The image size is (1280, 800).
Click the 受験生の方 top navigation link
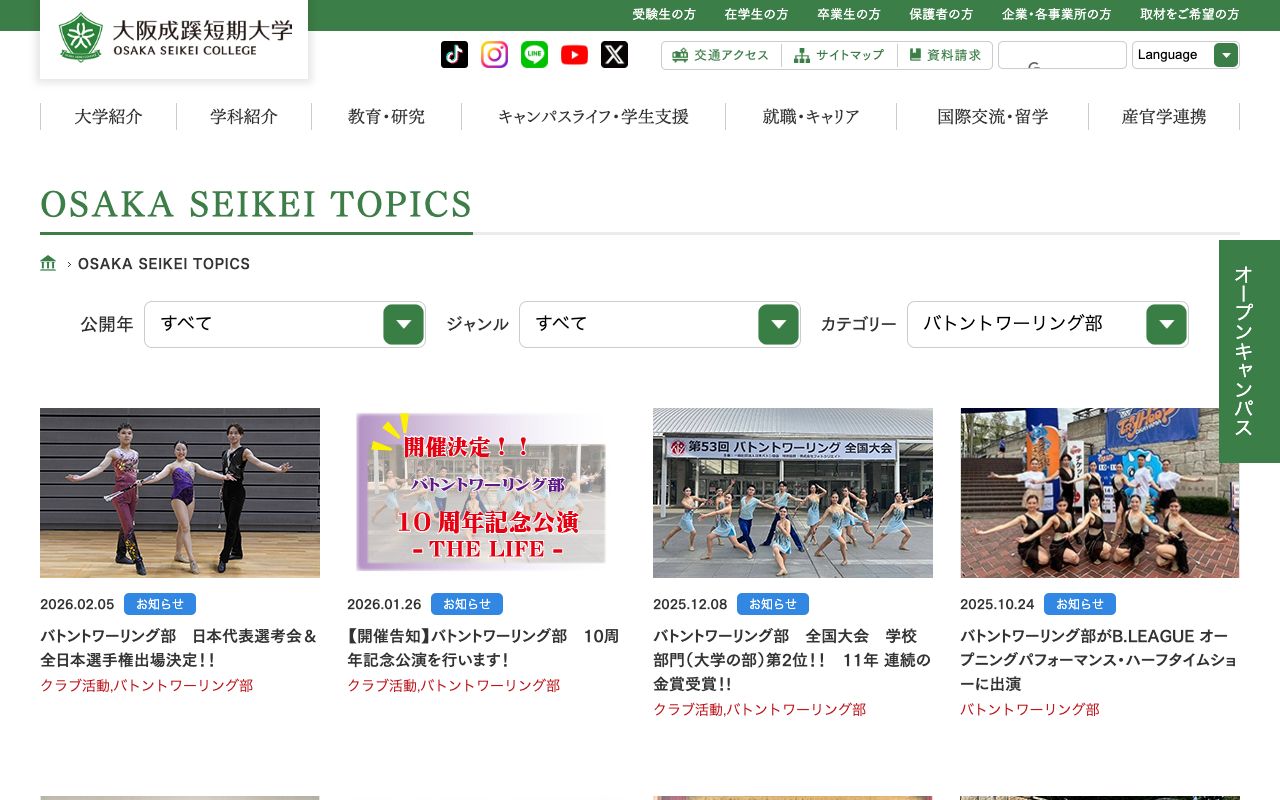(663, 15)
